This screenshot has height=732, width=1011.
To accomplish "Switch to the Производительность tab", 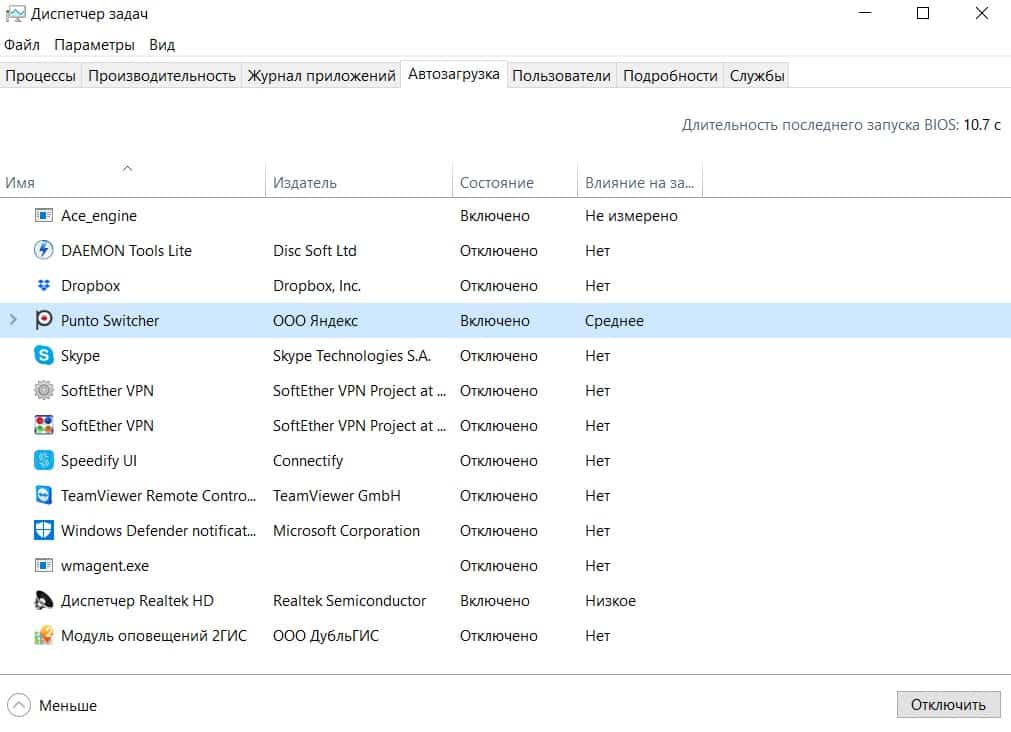I will coord(162,75).
